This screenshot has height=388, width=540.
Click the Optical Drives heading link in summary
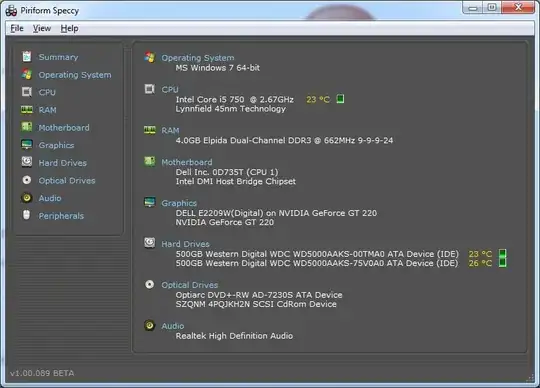point(190,285)
